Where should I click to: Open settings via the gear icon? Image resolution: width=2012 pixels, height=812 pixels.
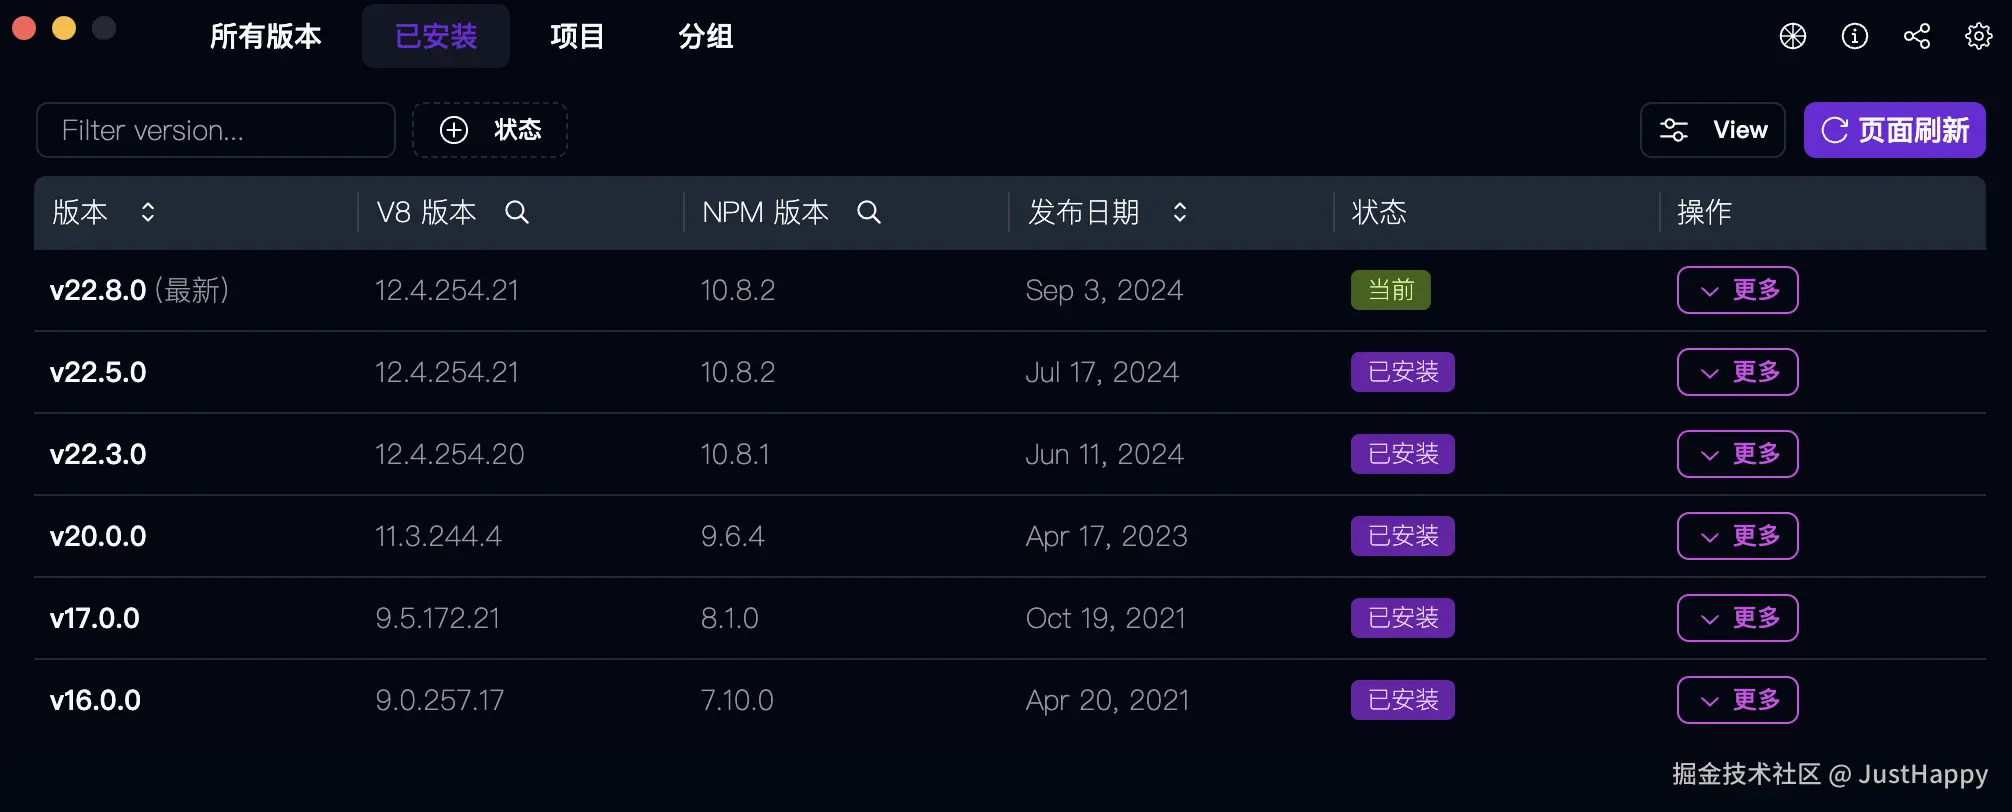[1978, 37]
